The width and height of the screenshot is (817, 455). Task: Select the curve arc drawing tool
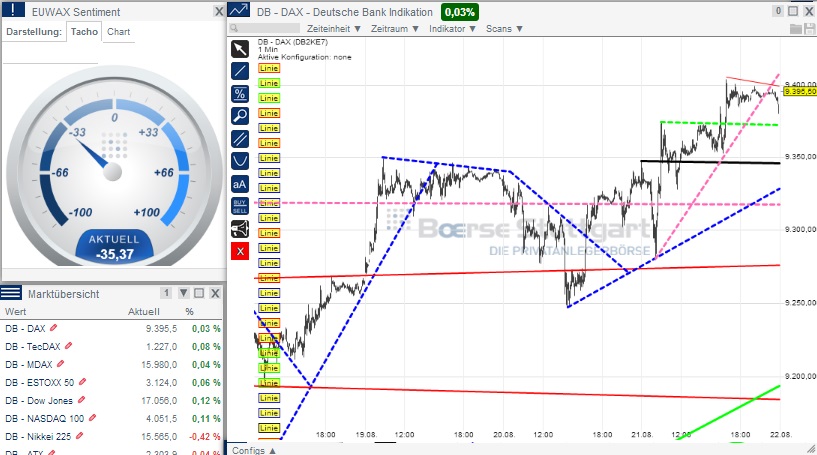tap(240, 161)
